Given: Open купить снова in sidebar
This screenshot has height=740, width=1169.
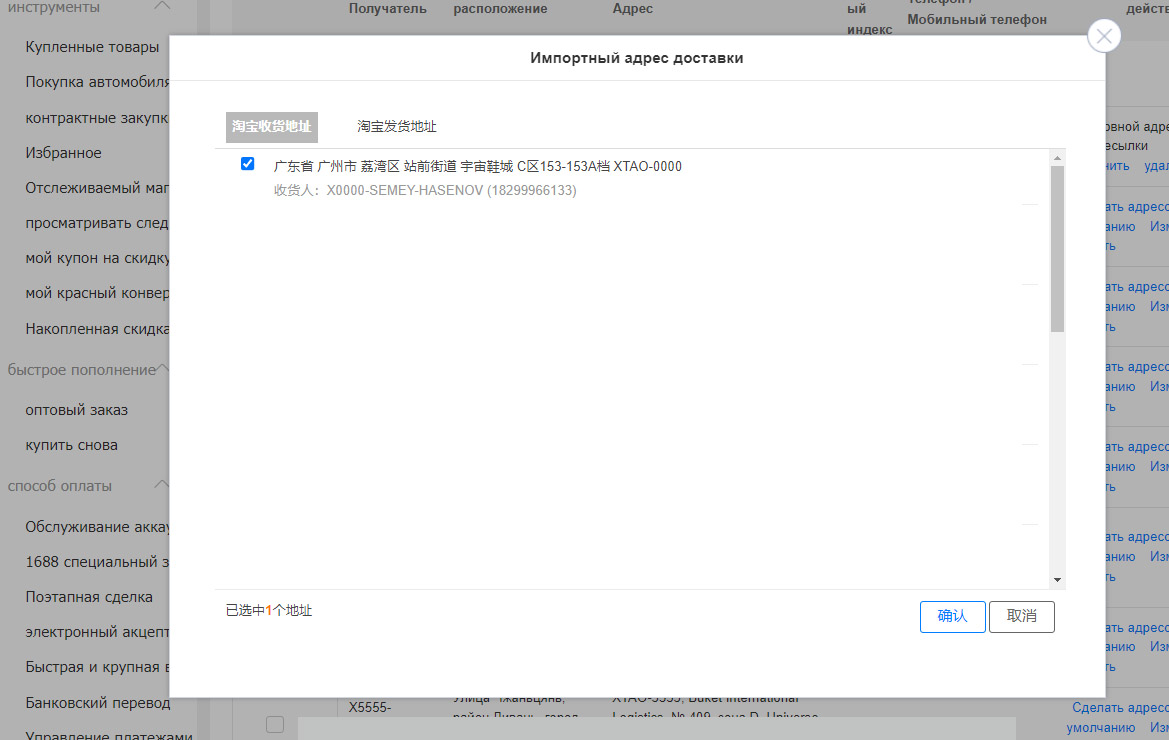Looking at the screenshot, I should click(72, 445).
